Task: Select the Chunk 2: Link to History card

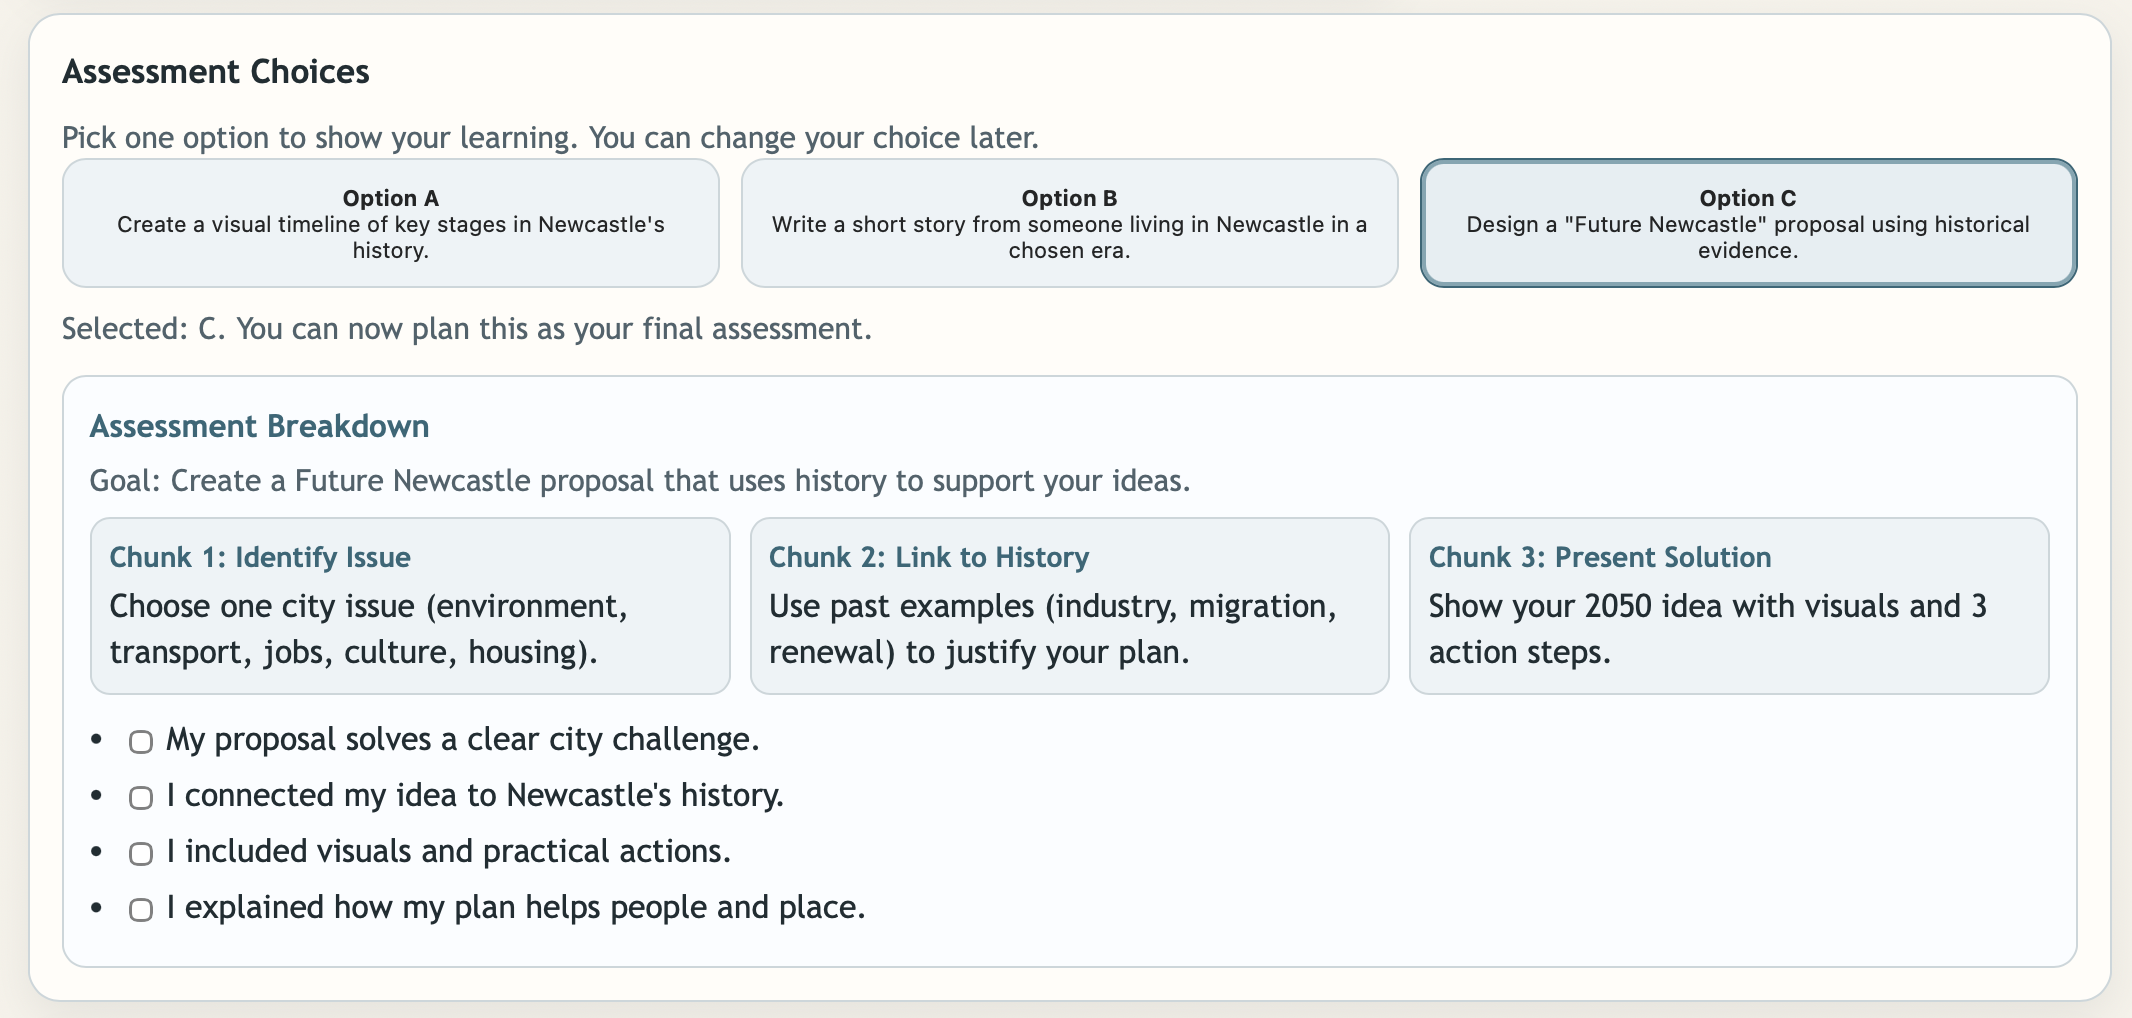Action: tap(1068, 605)
